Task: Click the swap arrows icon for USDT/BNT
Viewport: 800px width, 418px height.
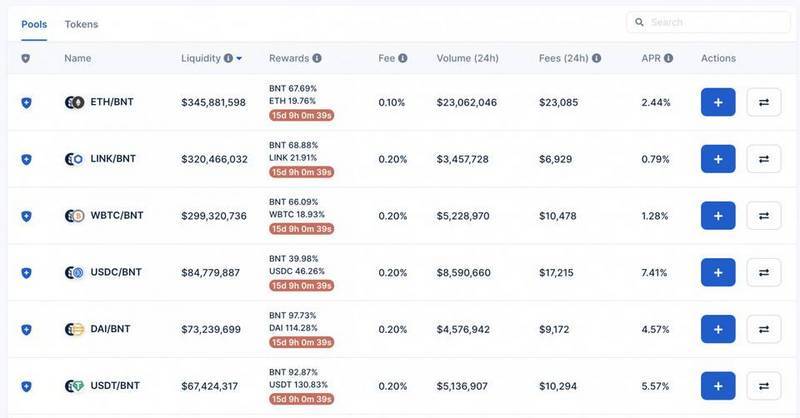Action: 764,386
